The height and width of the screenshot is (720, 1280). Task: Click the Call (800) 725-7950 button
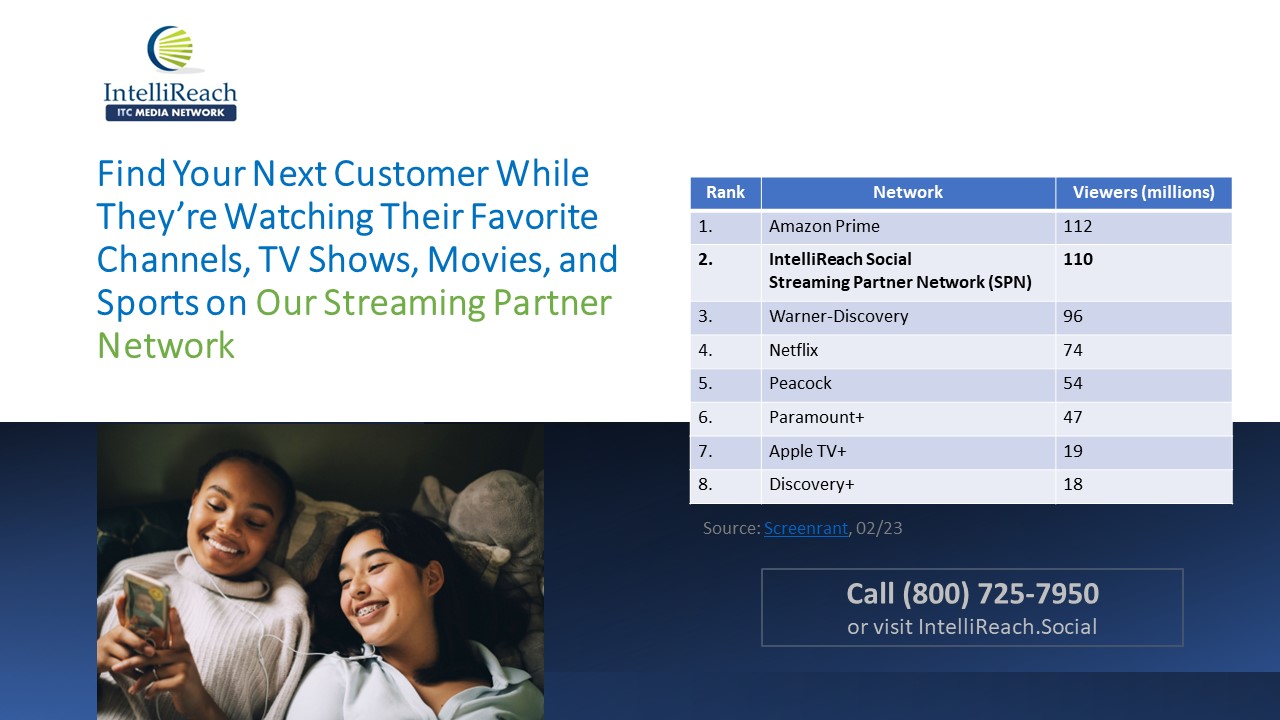[x=971, y=594]
